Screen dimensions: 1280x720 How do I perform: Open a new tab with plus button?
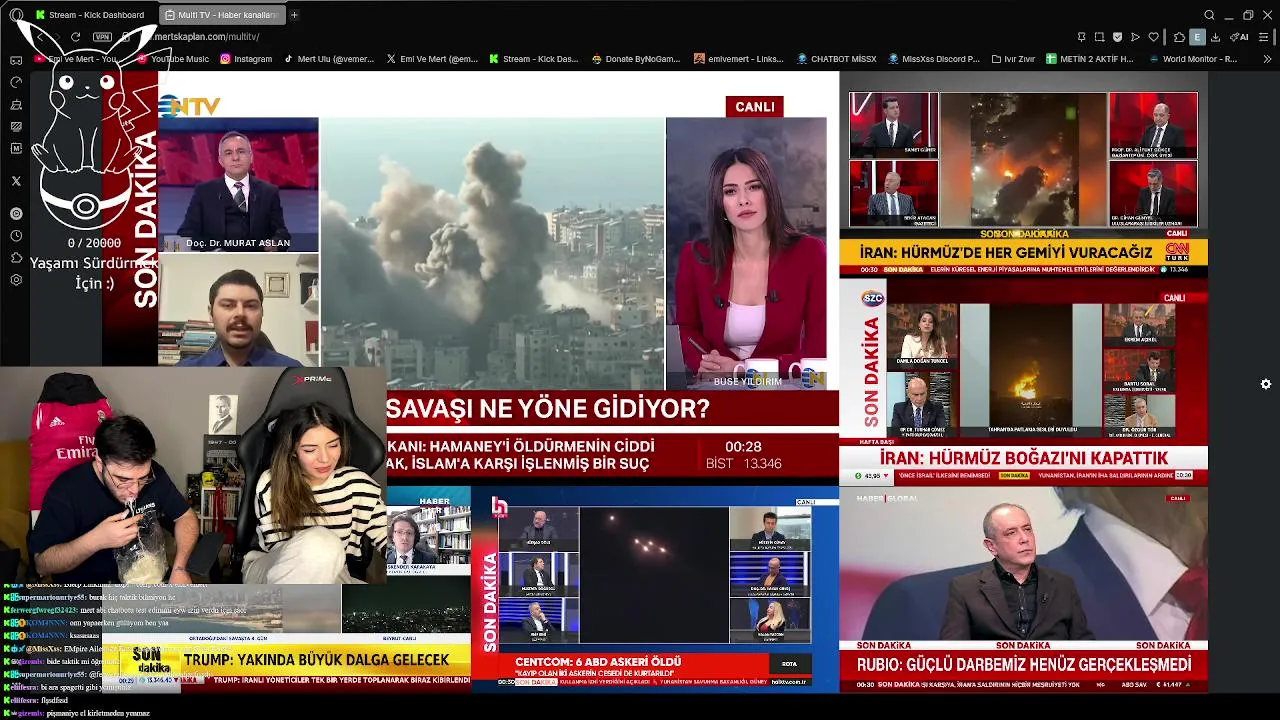(x=294, y=15)
